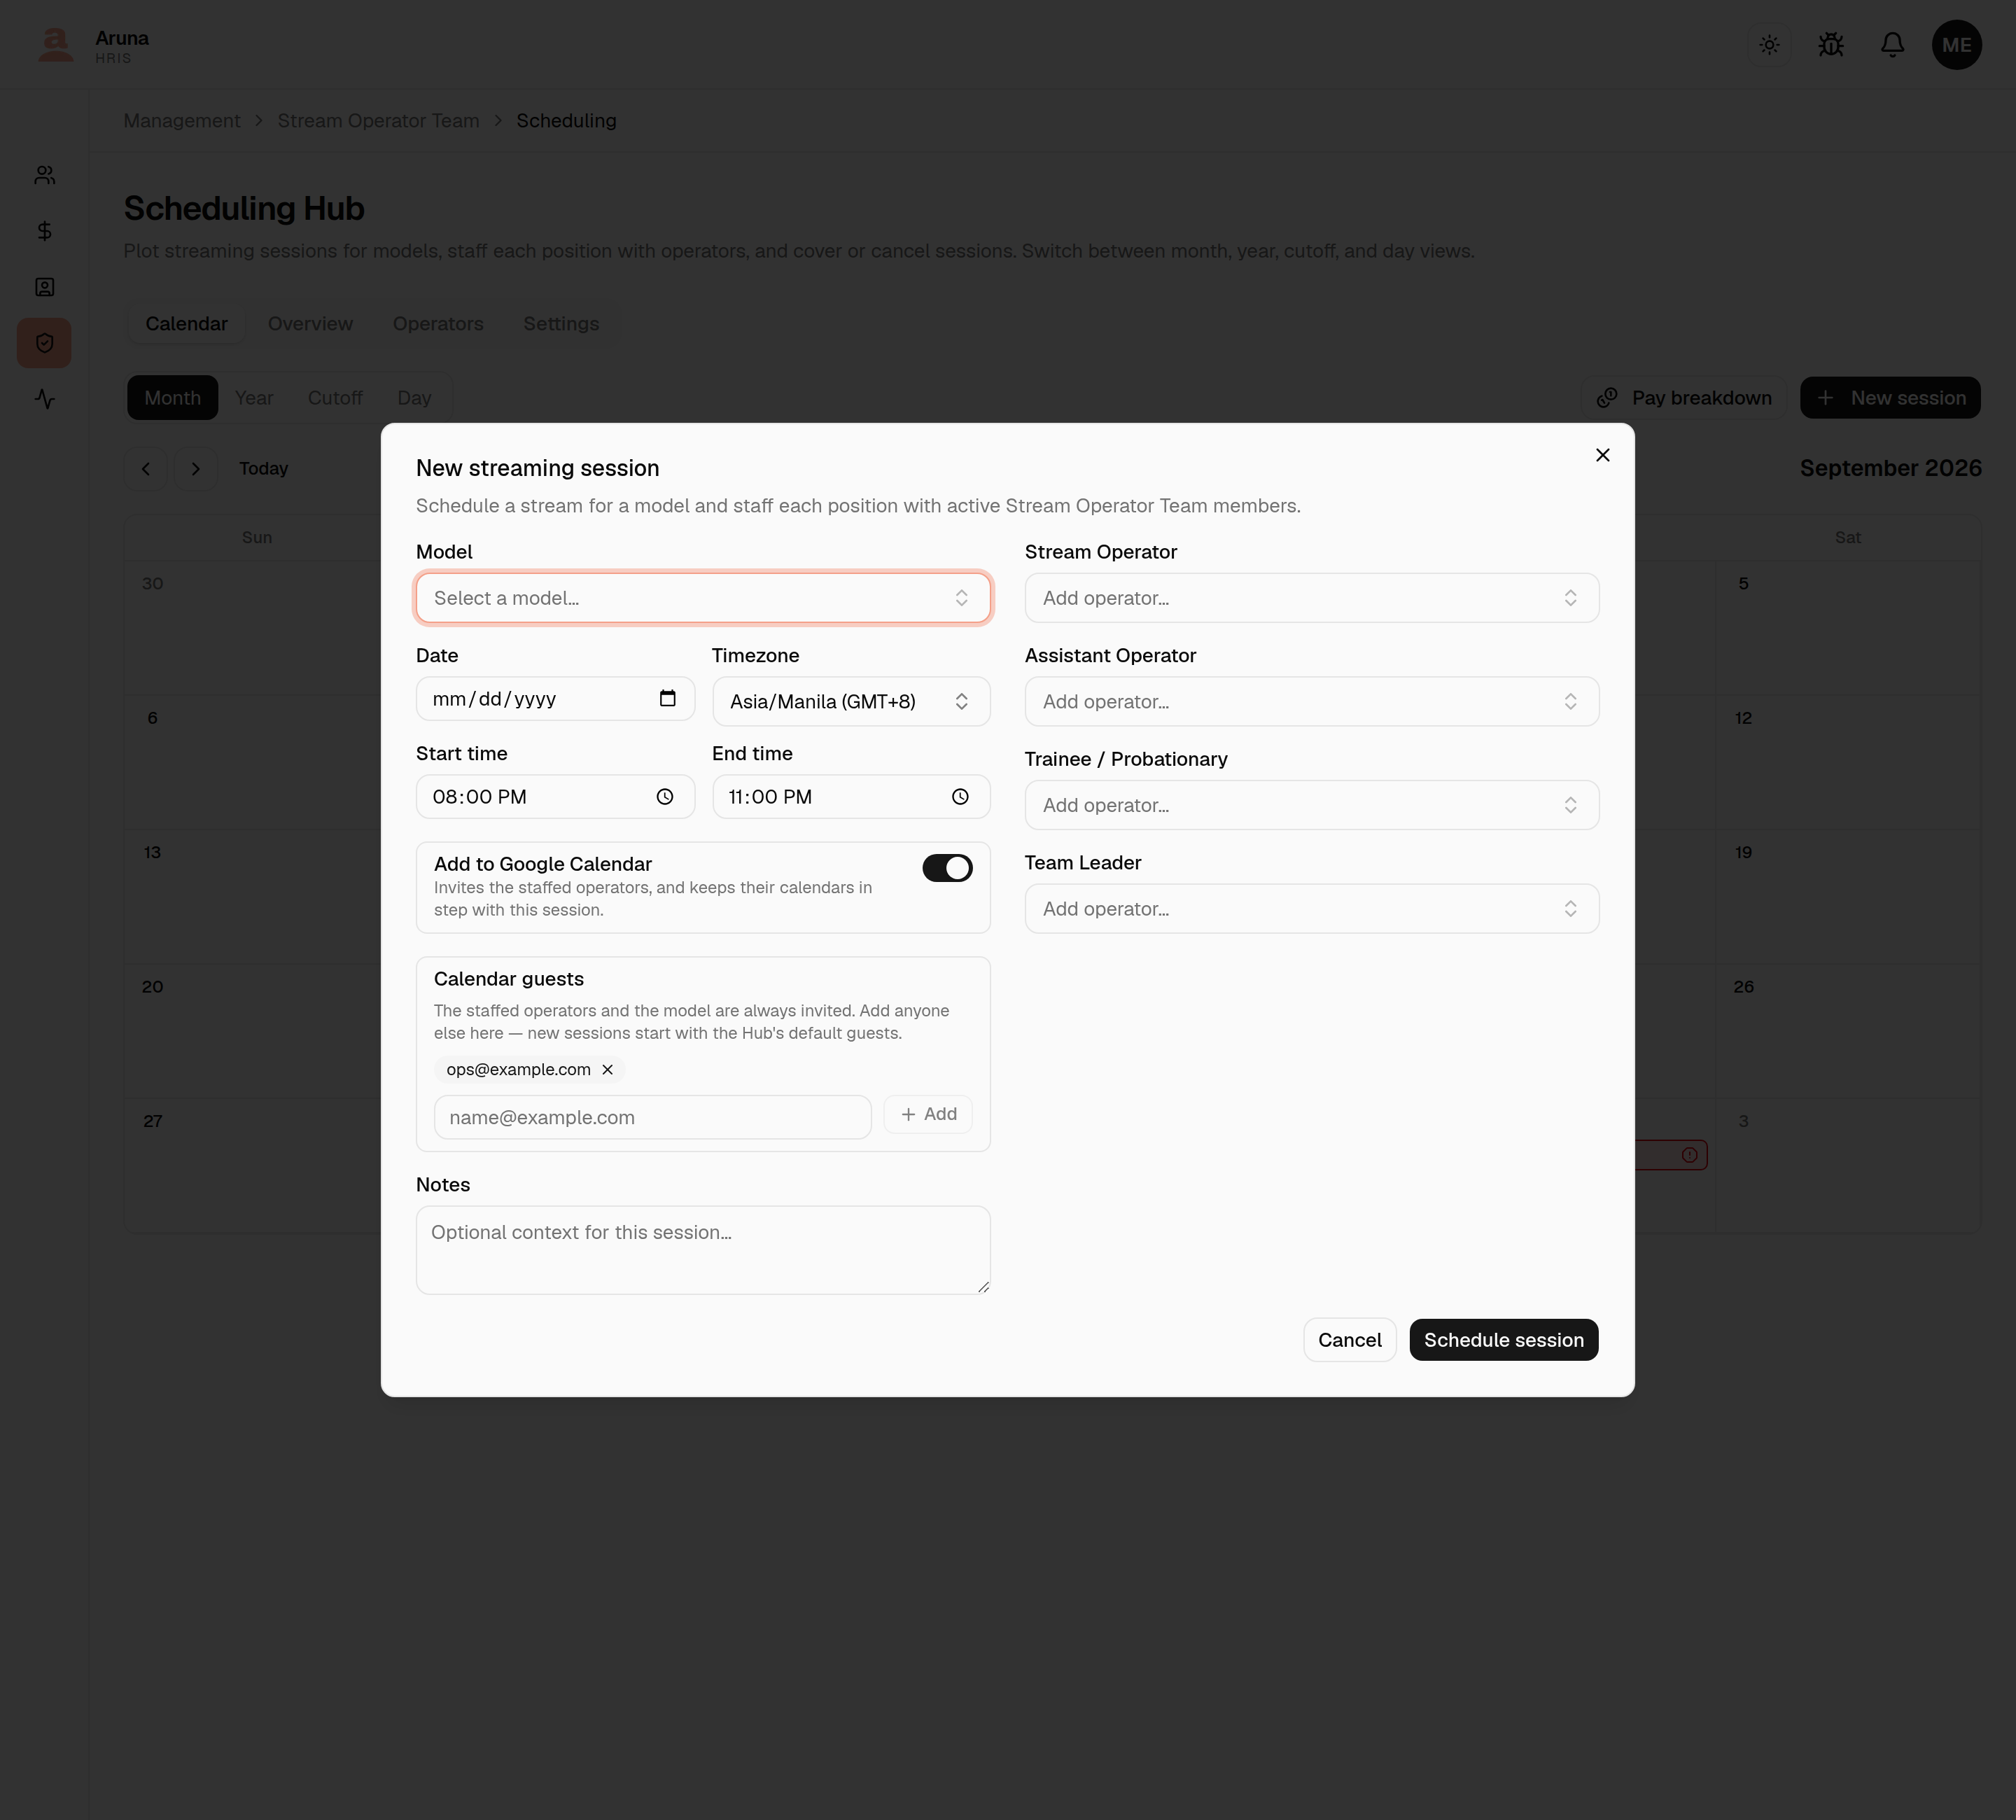
Task: Open the people section in sidebar
Action: pyautogui.click(x=44, y=175)
